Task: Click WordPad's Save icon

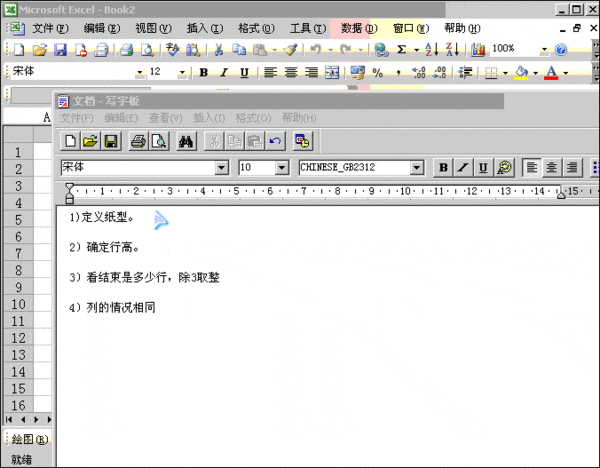Action: (111, 141)
